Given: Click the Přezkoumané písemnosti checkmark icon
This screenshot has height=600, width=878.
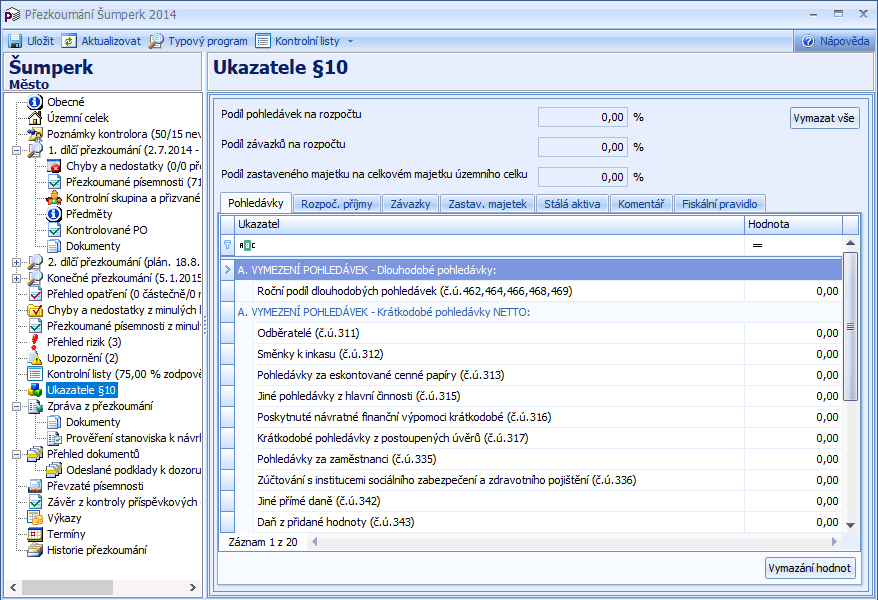Looking at the screenshot, I should point(54,182).
